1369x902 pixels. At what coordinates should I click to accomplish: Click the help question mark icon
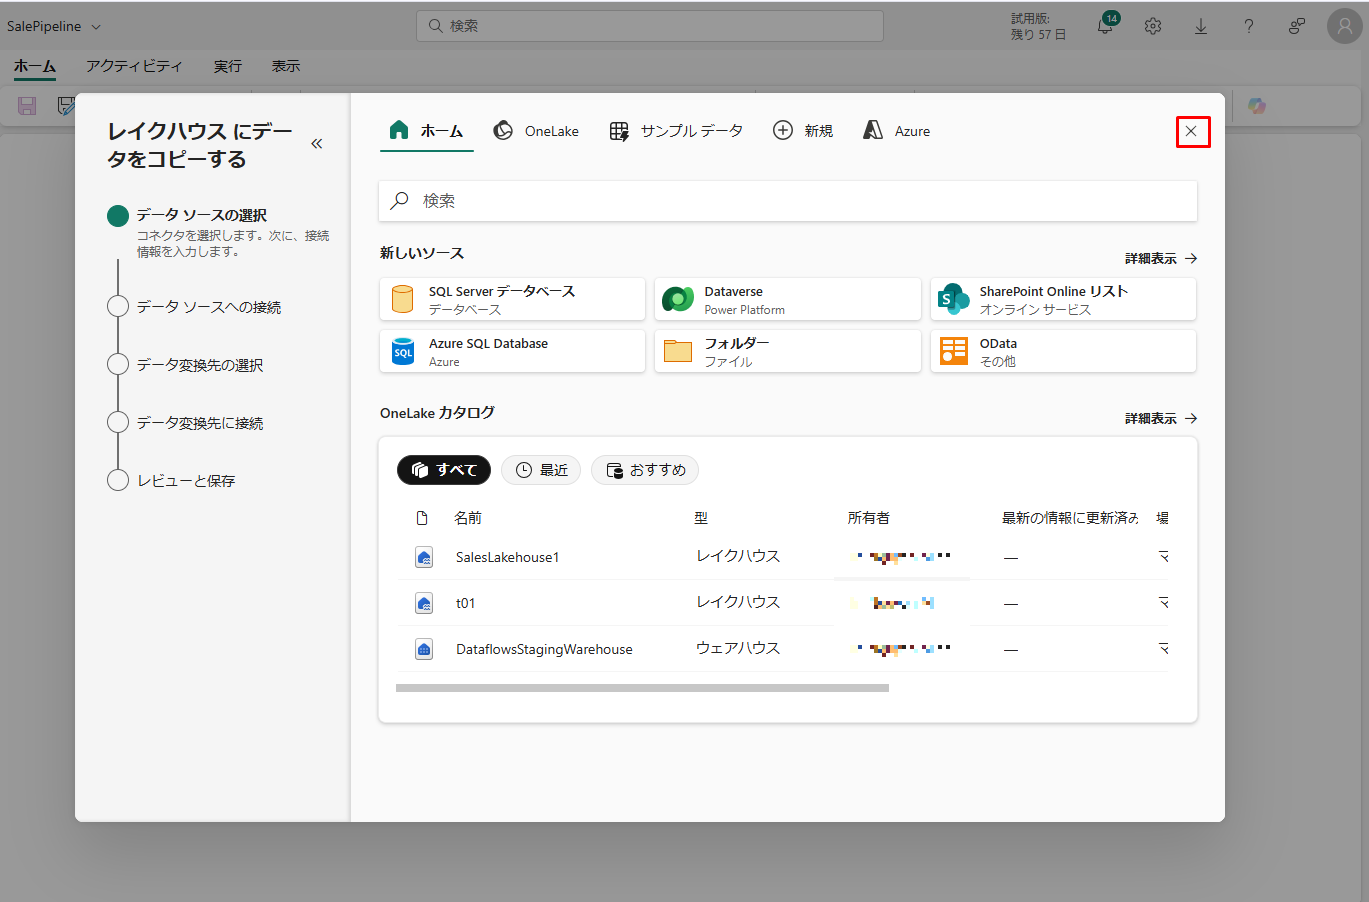pos(1249,27)
